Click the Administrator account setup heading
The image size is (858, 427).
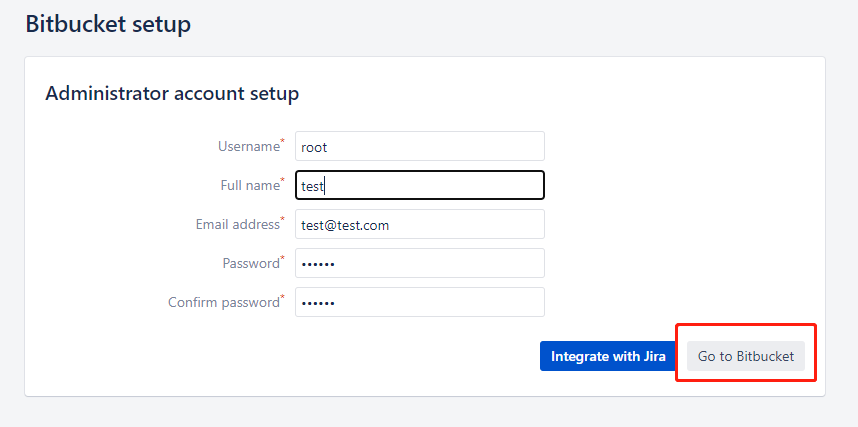click(x=172, y=94)
